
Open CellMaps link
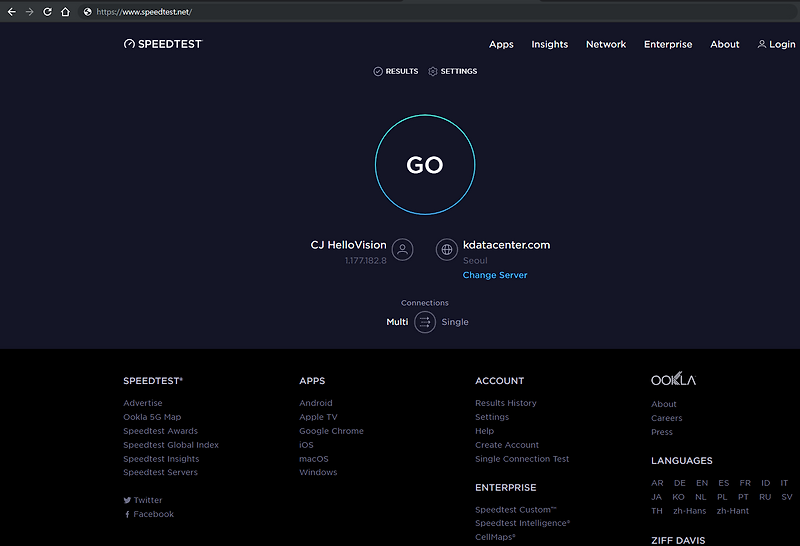[495, 537]
